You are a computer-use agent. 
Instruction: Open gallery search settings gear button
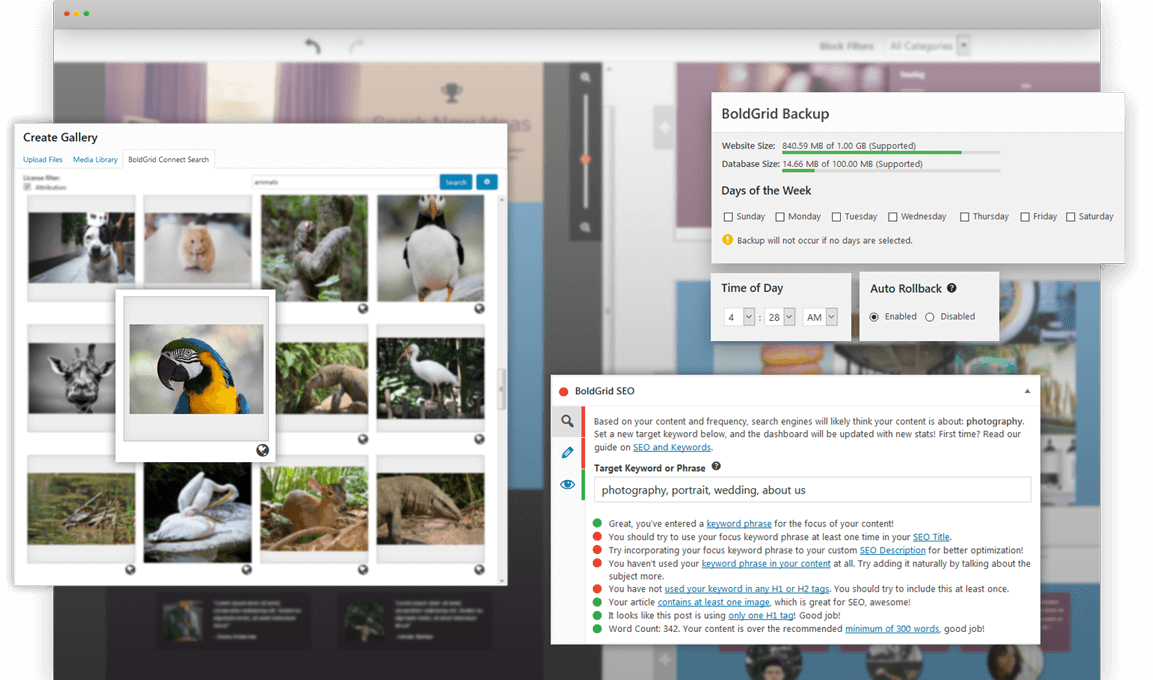(487, 182)
